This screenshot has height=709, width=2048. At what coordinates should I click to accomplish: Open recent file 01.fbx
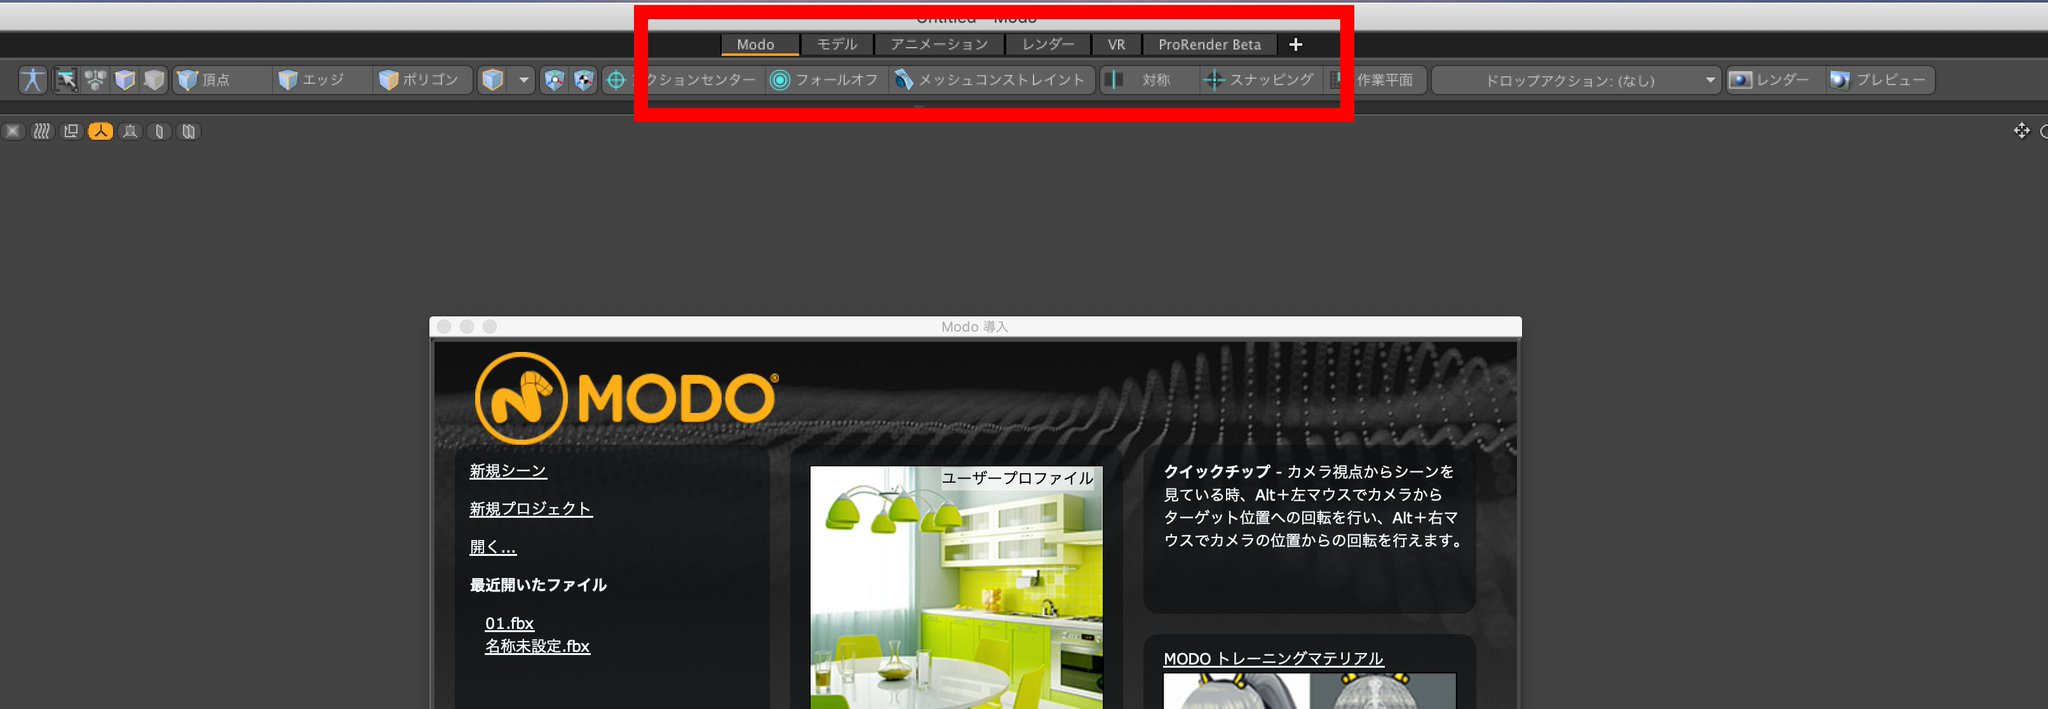click(510, 623)
